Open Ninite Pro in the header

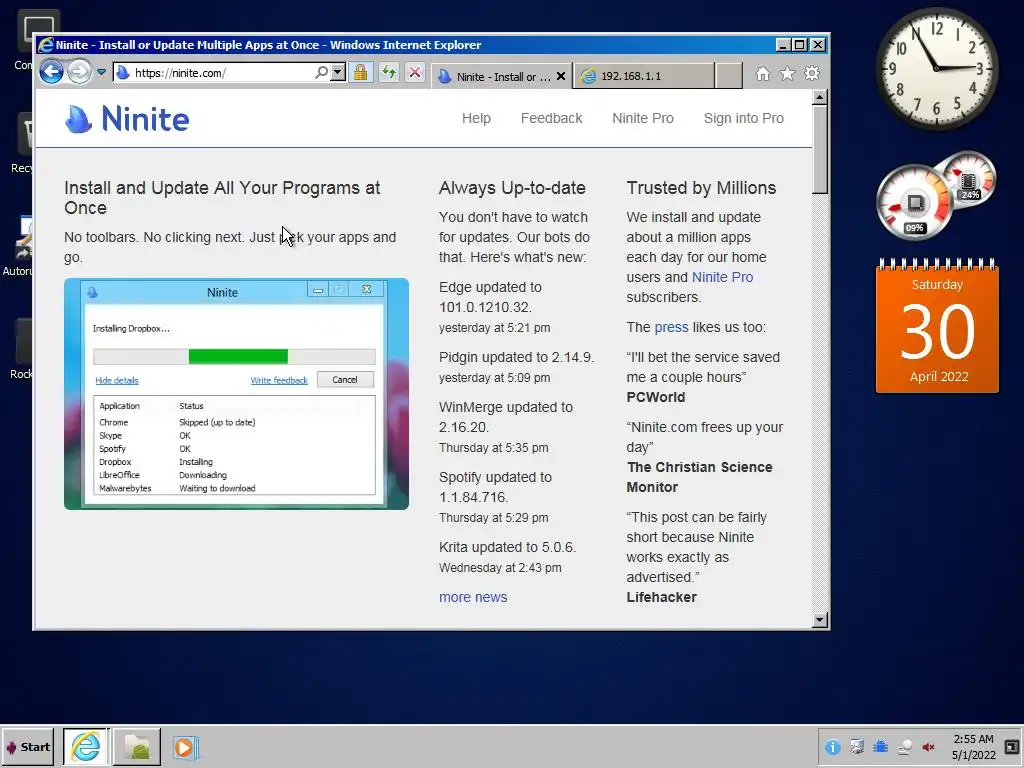(x=643, y=118)
